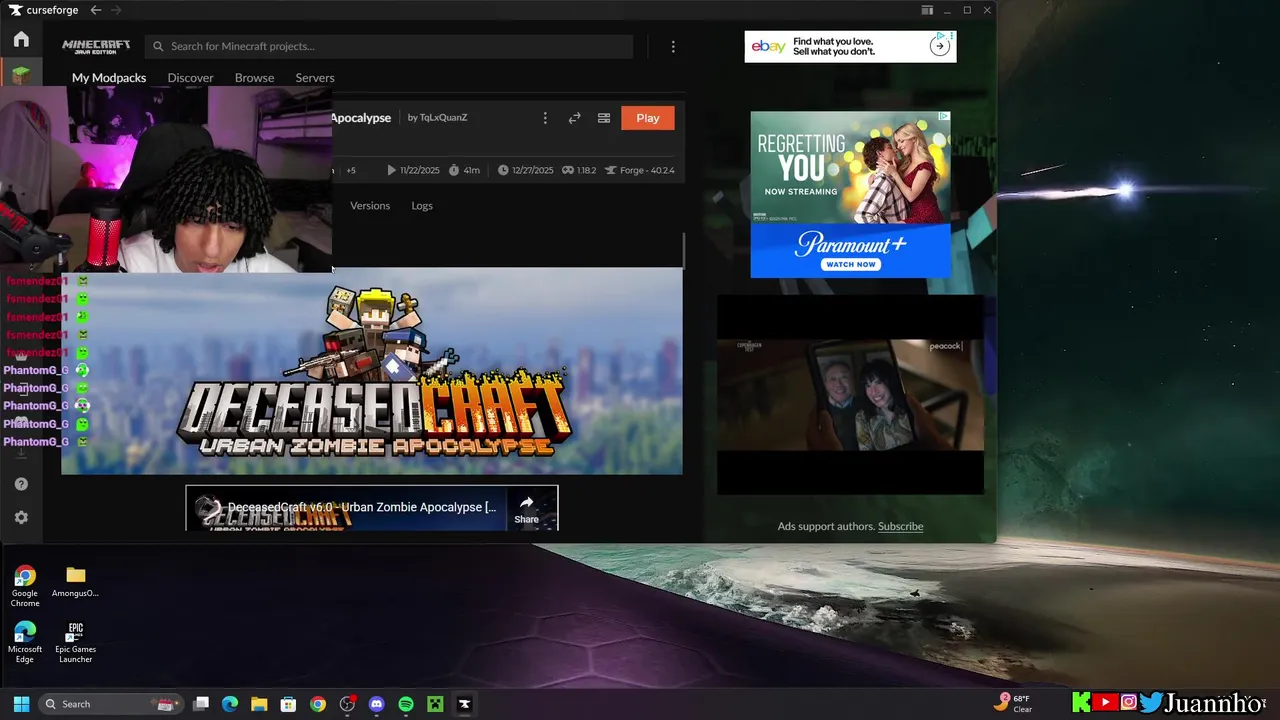Image resolution: width=1280 pixels, height=720 pixels.
Task: Open the three-dot menu beside the search bar
Action: click(673, 47)
